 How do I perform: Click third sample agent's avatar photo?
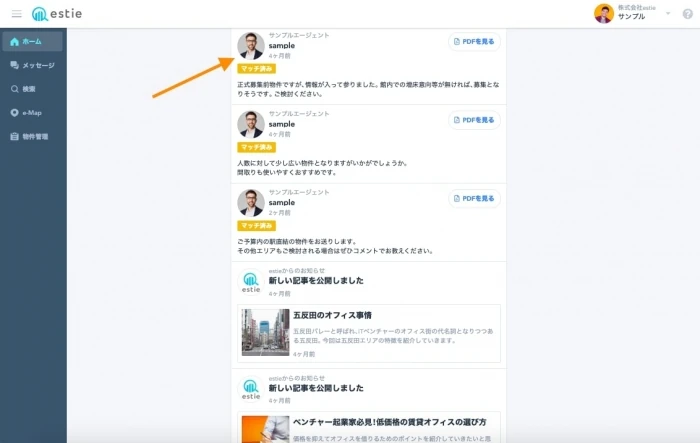coord(251,202)
